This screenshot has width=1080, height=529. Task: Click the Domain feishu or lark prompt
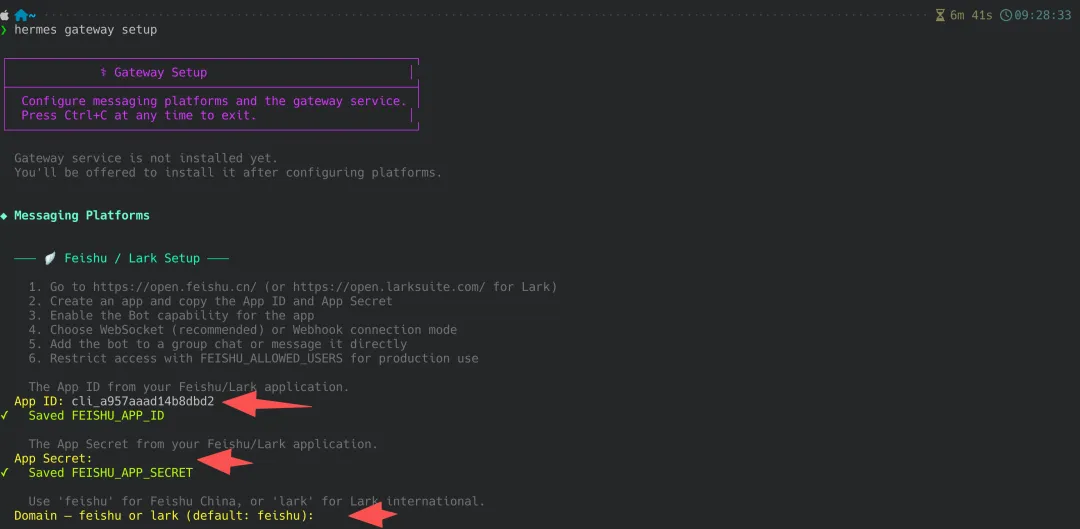(164, 515)
